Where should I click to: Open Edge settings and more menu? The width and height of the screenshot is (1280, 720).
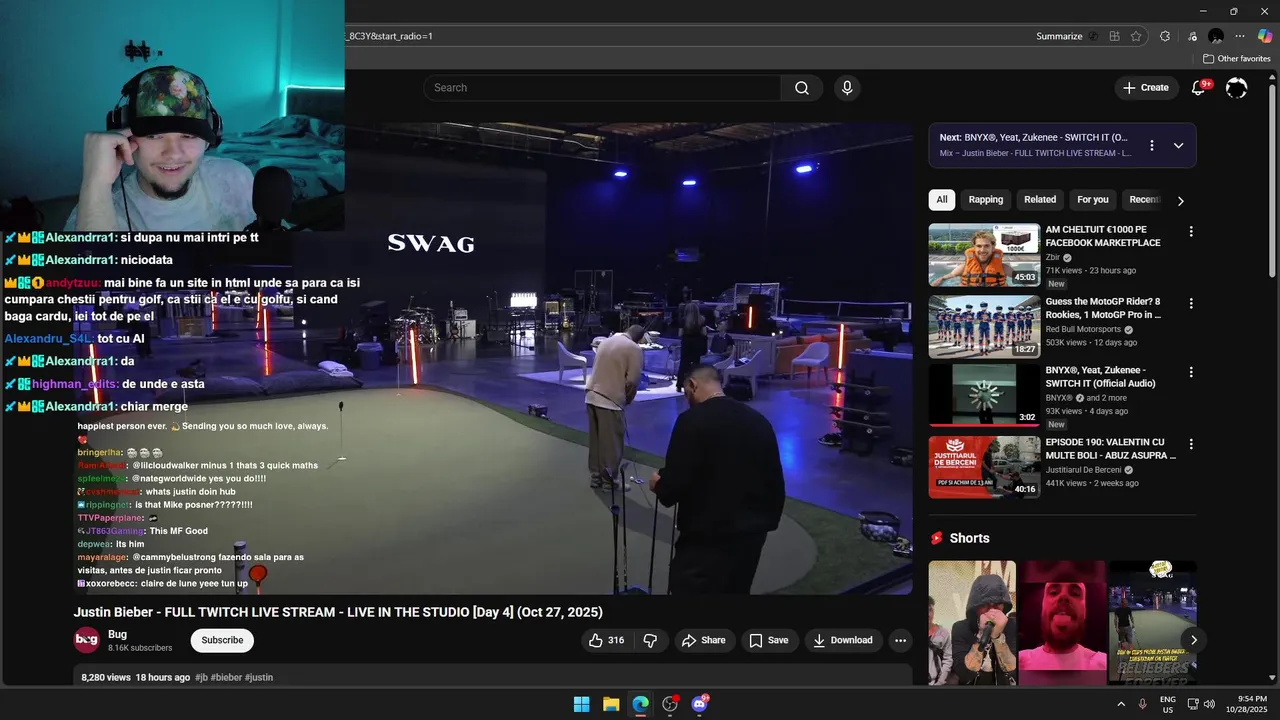[1240, 36]
